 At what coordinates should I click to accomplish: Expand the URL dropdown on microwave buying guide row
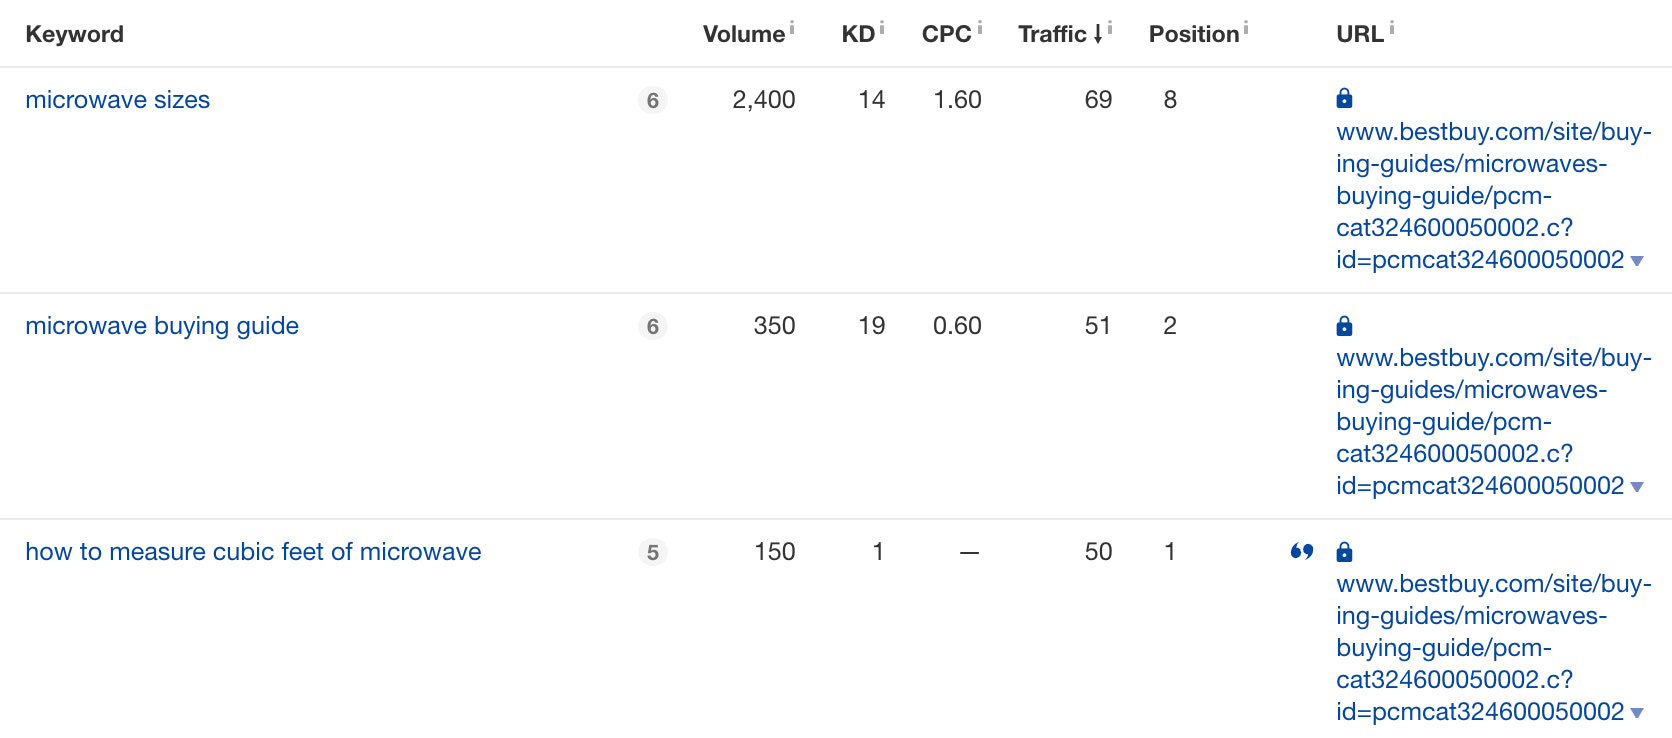[1638, 487]
